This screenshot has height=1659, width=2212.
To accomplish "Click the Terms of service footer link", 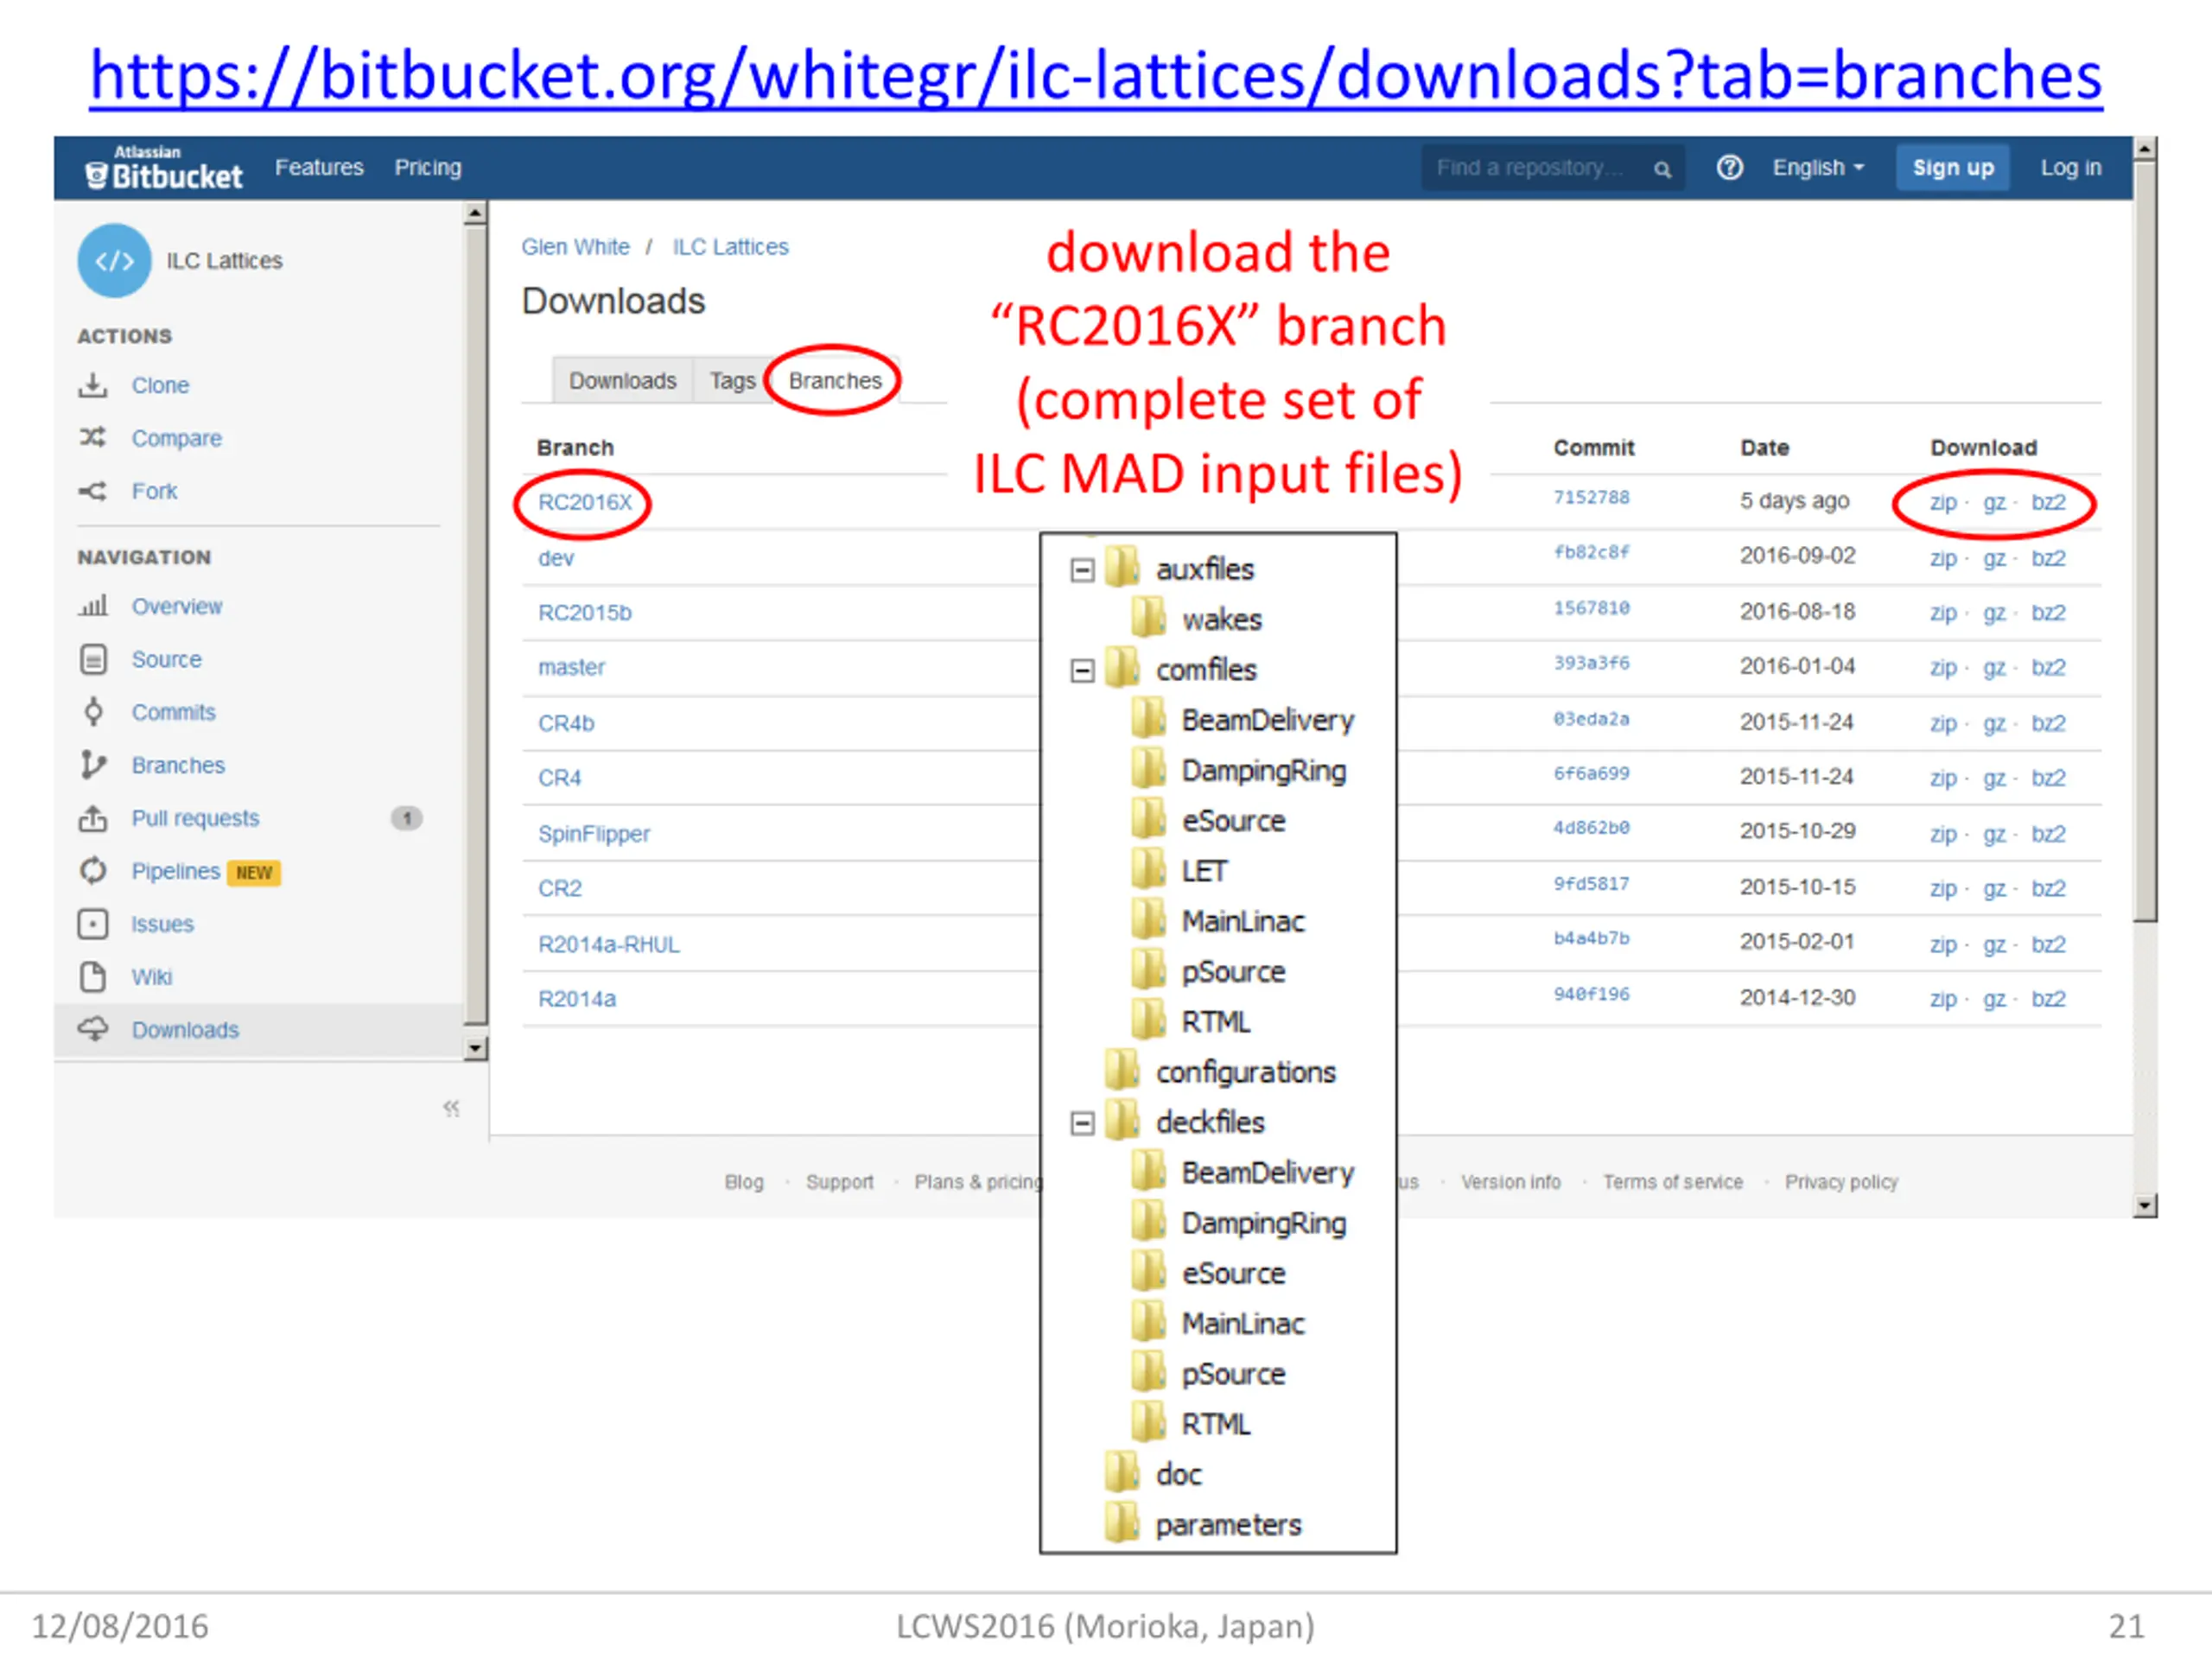I will [1672, 1182].
